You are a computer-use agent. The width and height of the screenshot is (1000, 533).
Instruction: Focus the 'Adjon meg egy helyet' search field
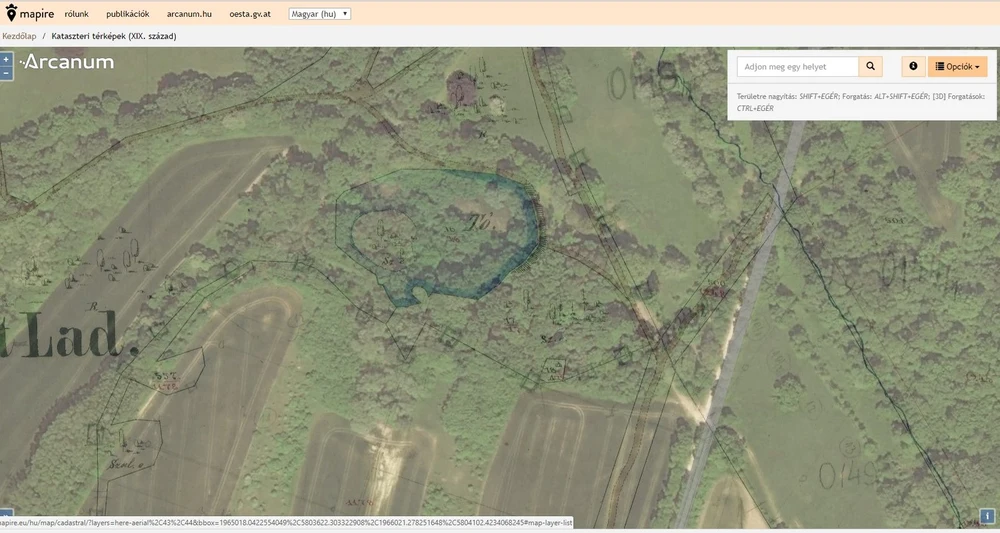pyautogui.click(x=798, y=66)
